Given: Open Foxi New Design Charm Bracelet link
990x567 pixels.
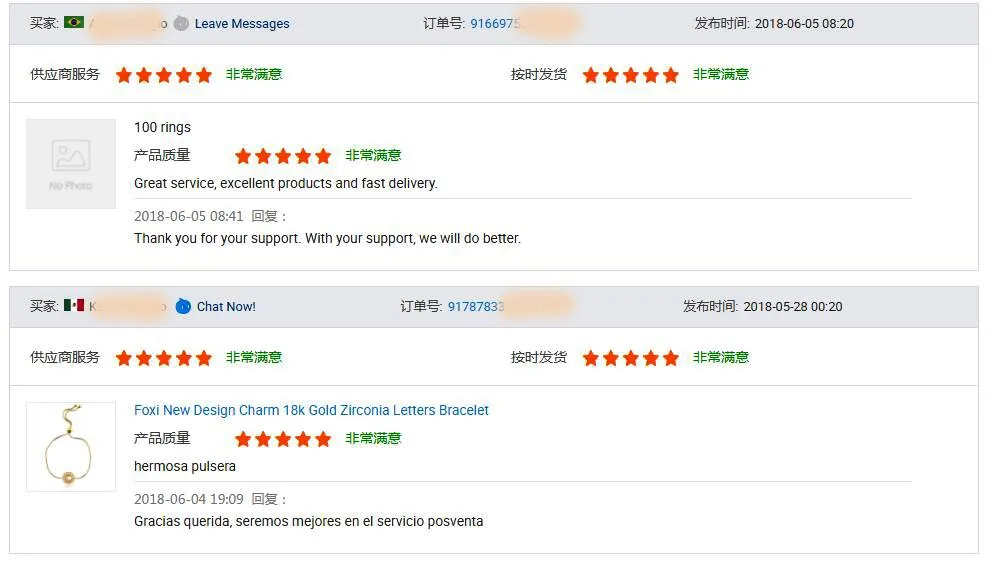Looking at the screenshot, I should pyautogui.click(x=311, y=410).
